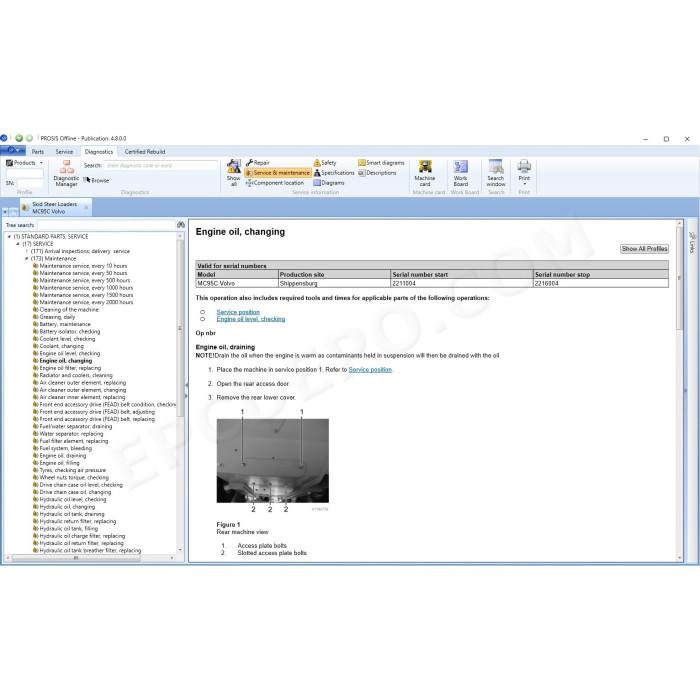Open the Links side panel
The height and width of the screenshot is (700, 700).
pos(692,242)
